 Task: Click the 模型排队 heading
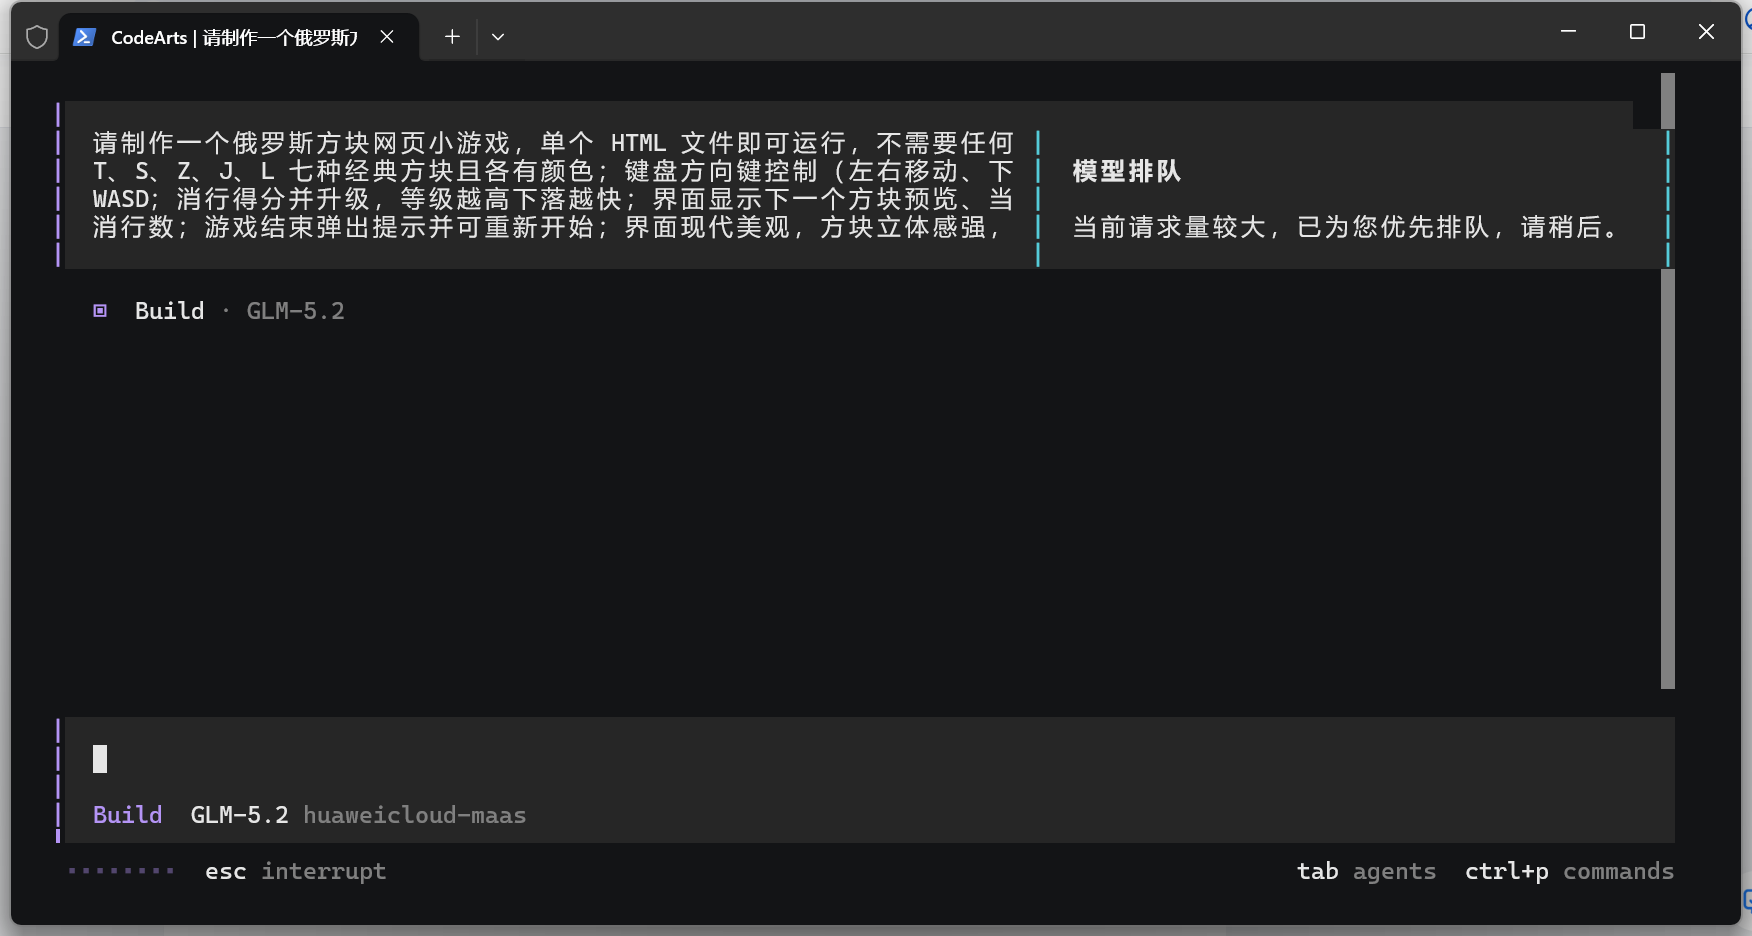click(1127, 171)
